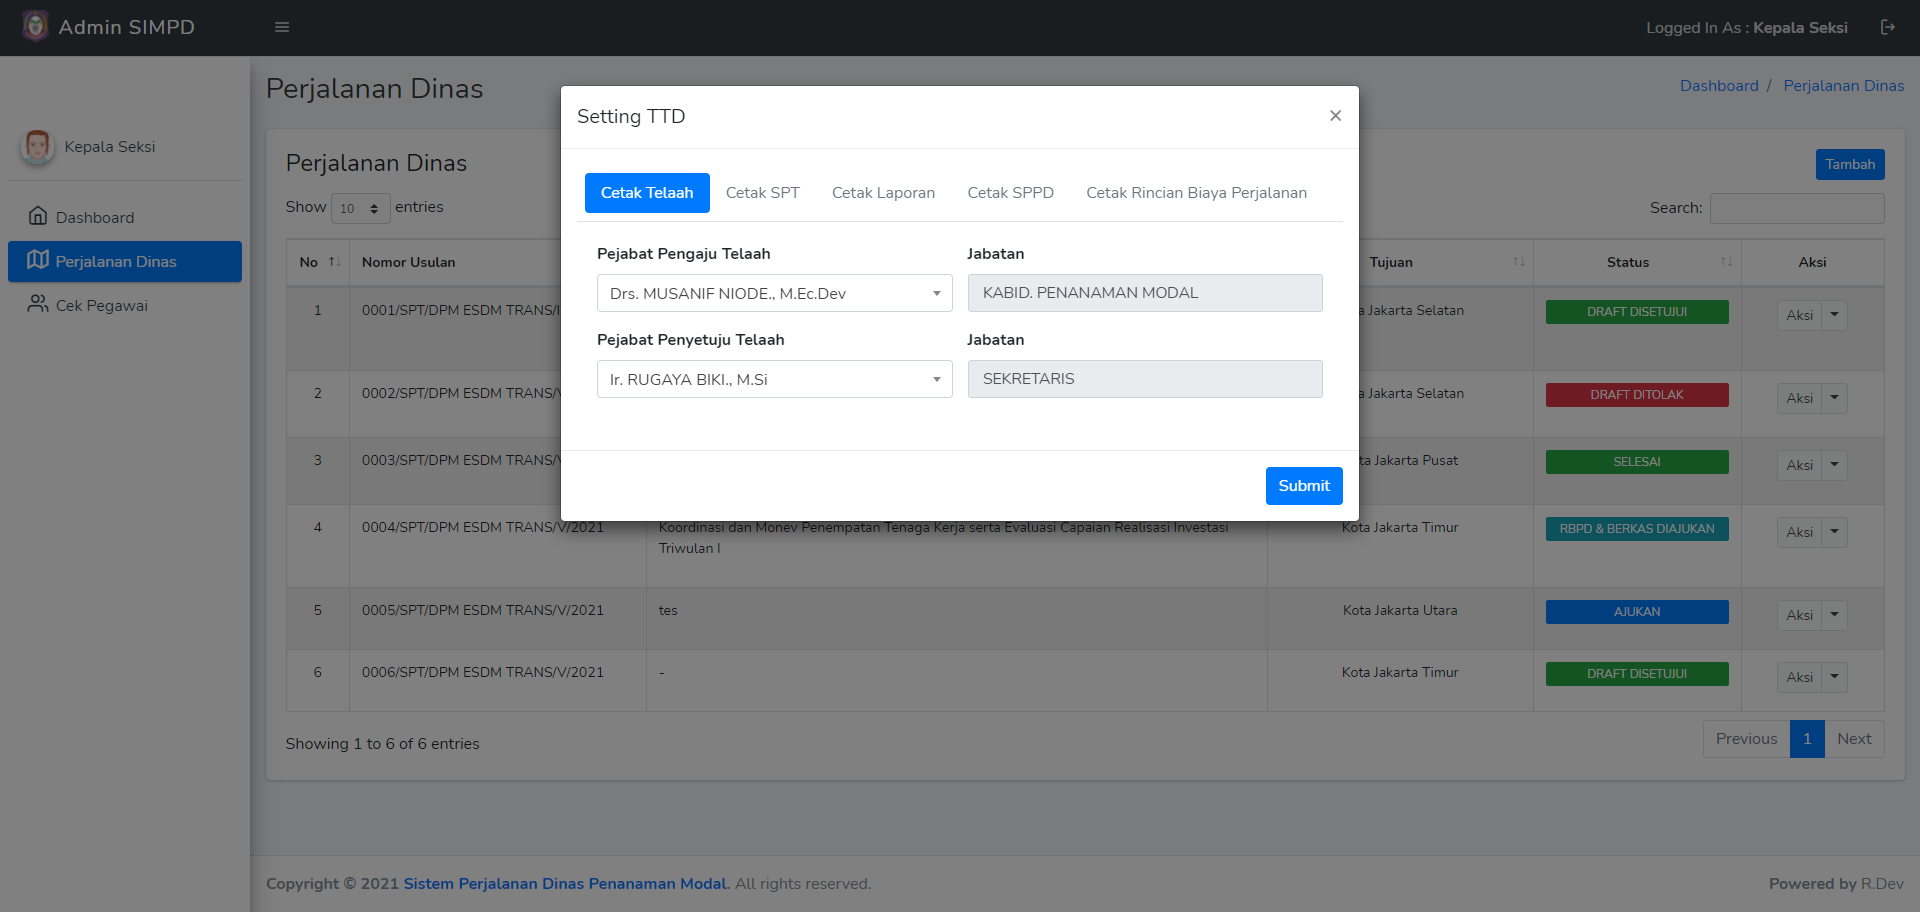Open the Dashboard breadcrumb link

[x=1719, y=85]
